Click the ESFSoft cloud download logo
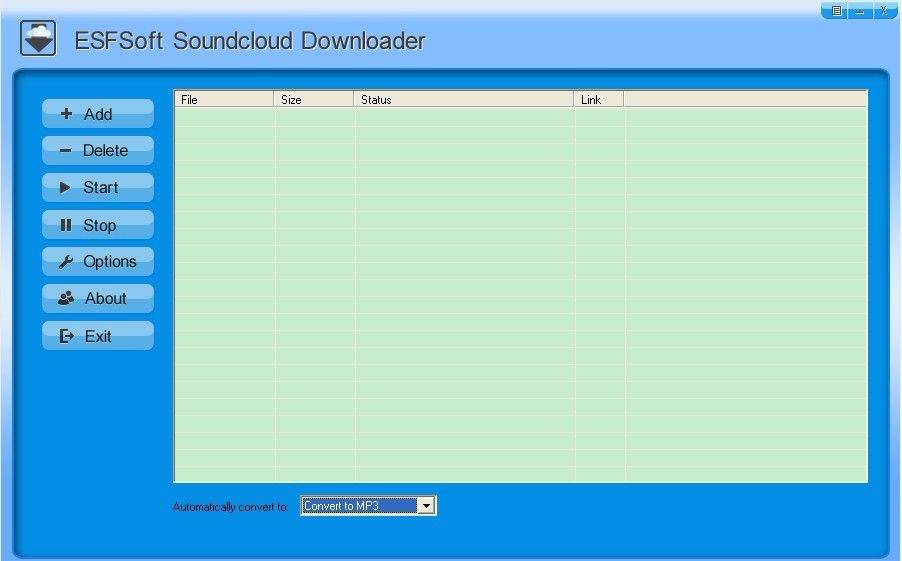This screenshot has height=561, width=902. point(38,39)
